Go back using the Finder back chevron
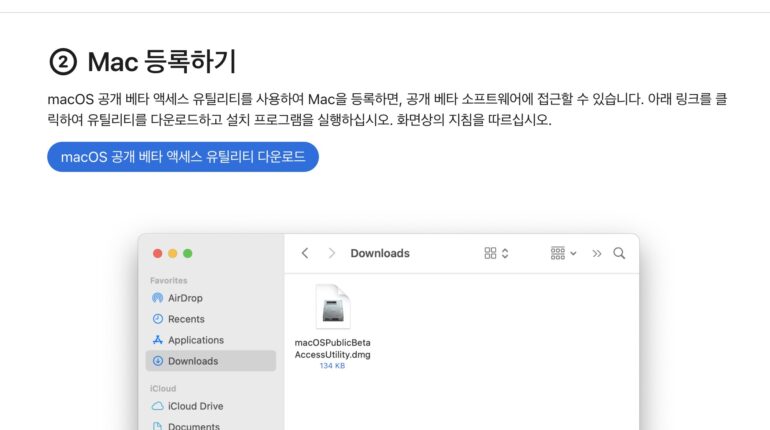The image size is (770, 430). (x=305, y=254)
